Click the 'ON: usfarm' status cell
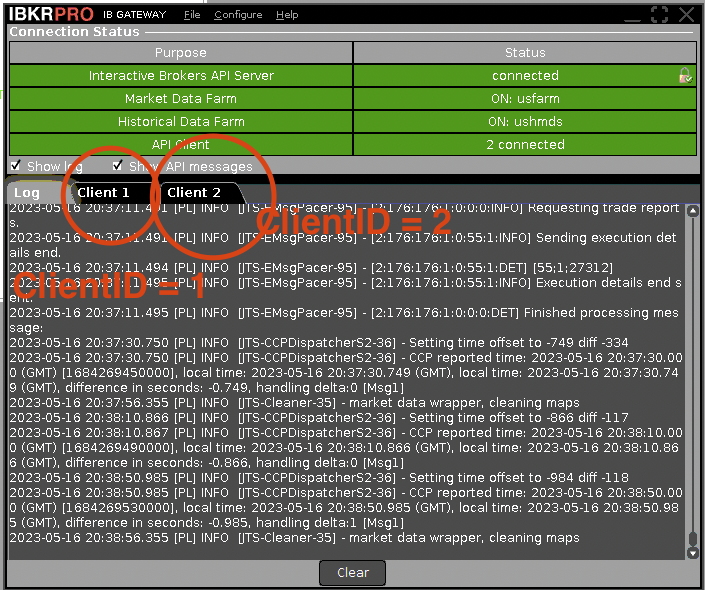The height and width of the screenshot is (590, 705). pos(525,98)
